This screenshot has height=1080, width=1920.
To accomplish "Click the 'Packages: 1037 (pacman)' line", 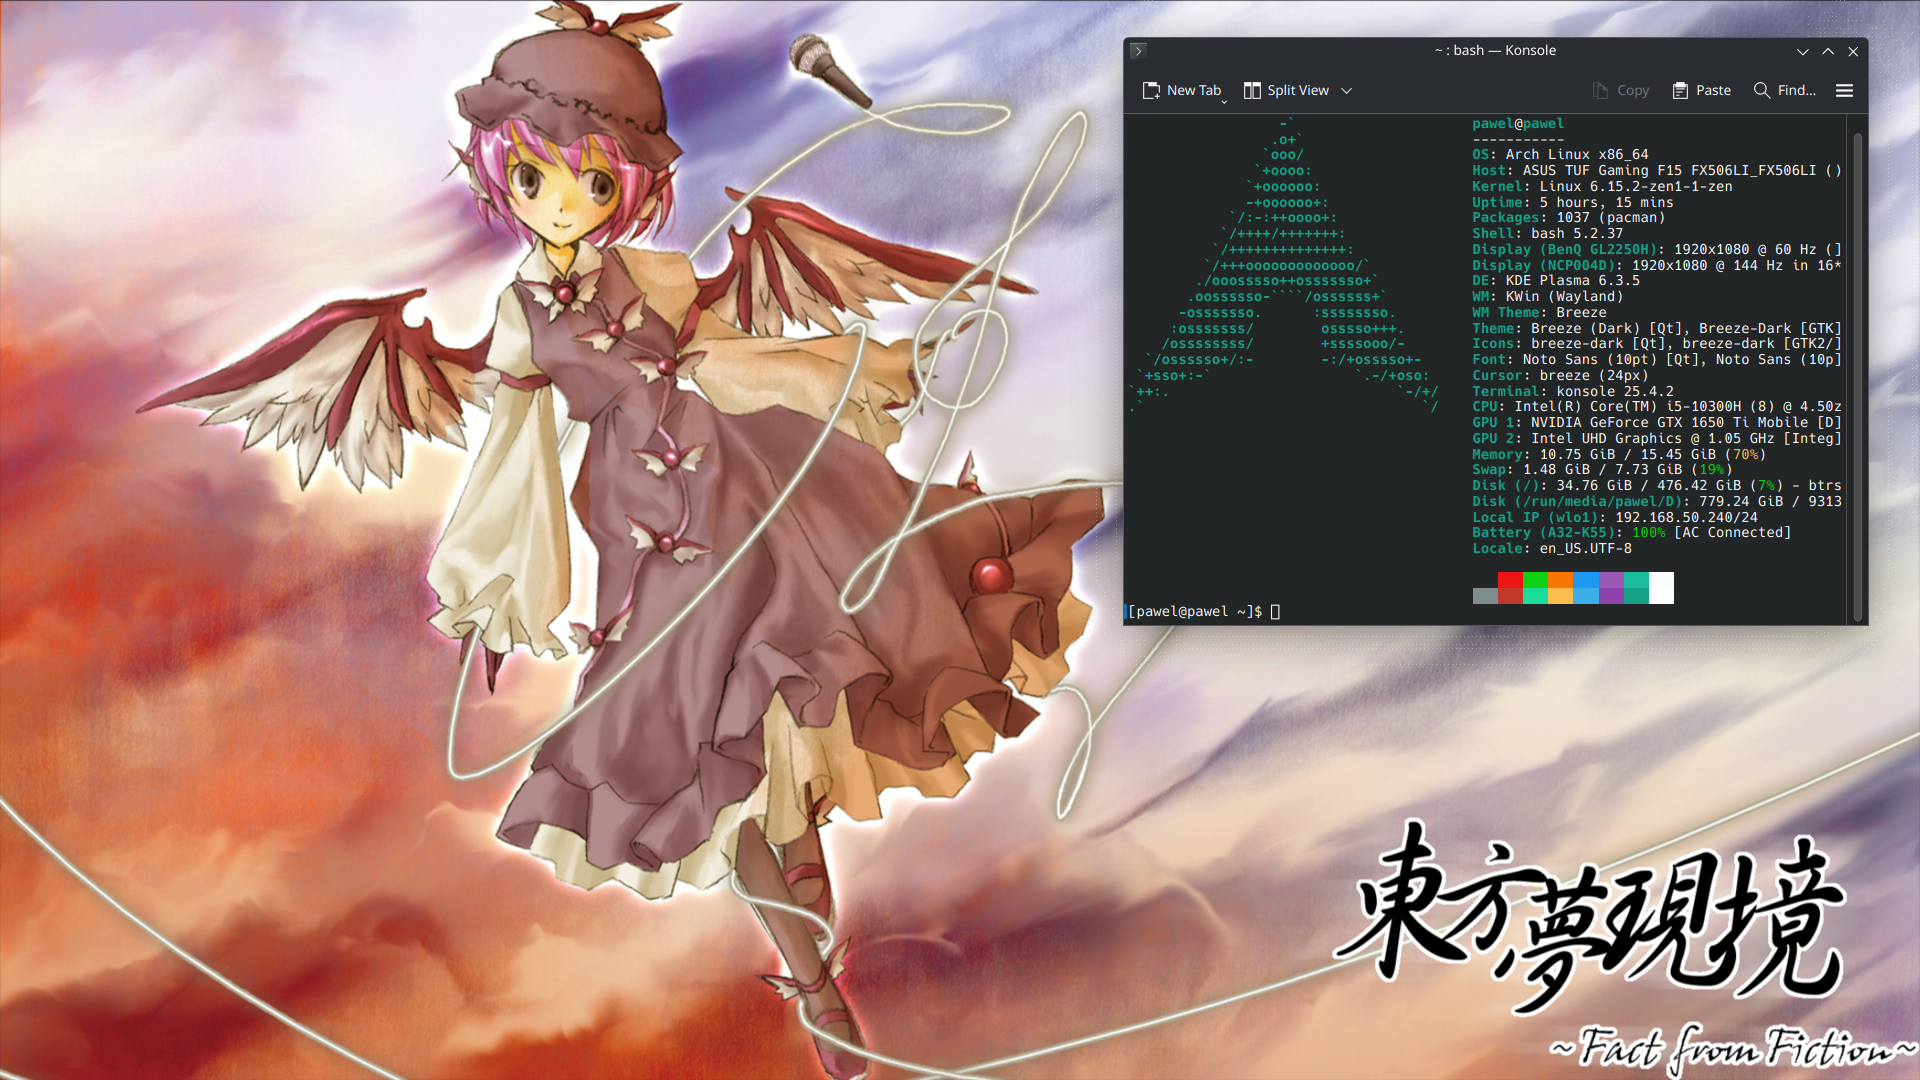I will tap(1568, 218).
